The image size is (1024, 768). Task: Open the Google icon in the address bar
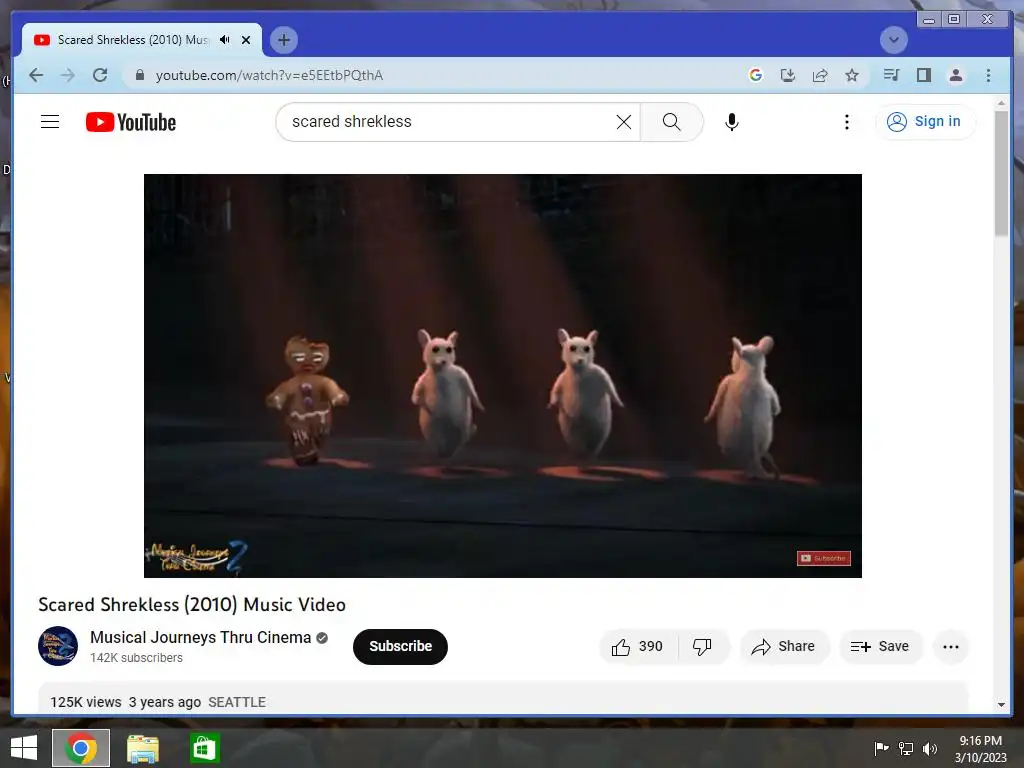coord(756,75)
